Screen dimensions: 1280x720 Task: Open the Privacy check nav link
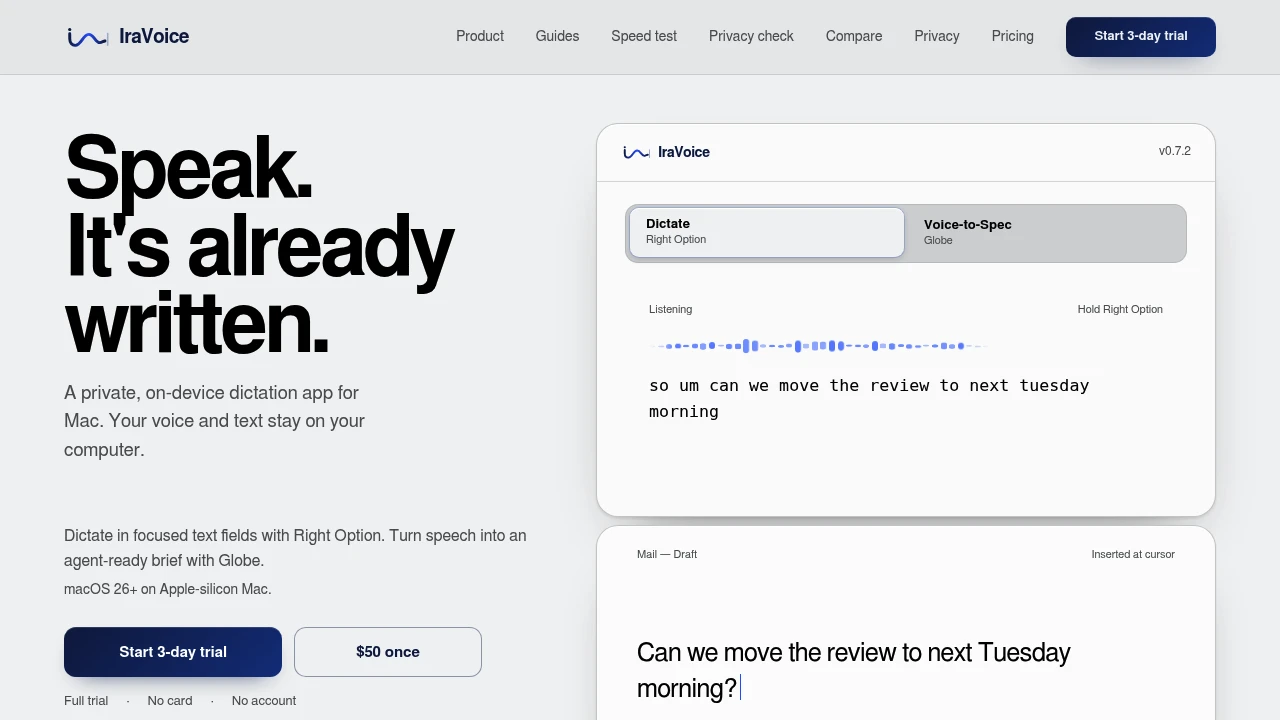751,36
